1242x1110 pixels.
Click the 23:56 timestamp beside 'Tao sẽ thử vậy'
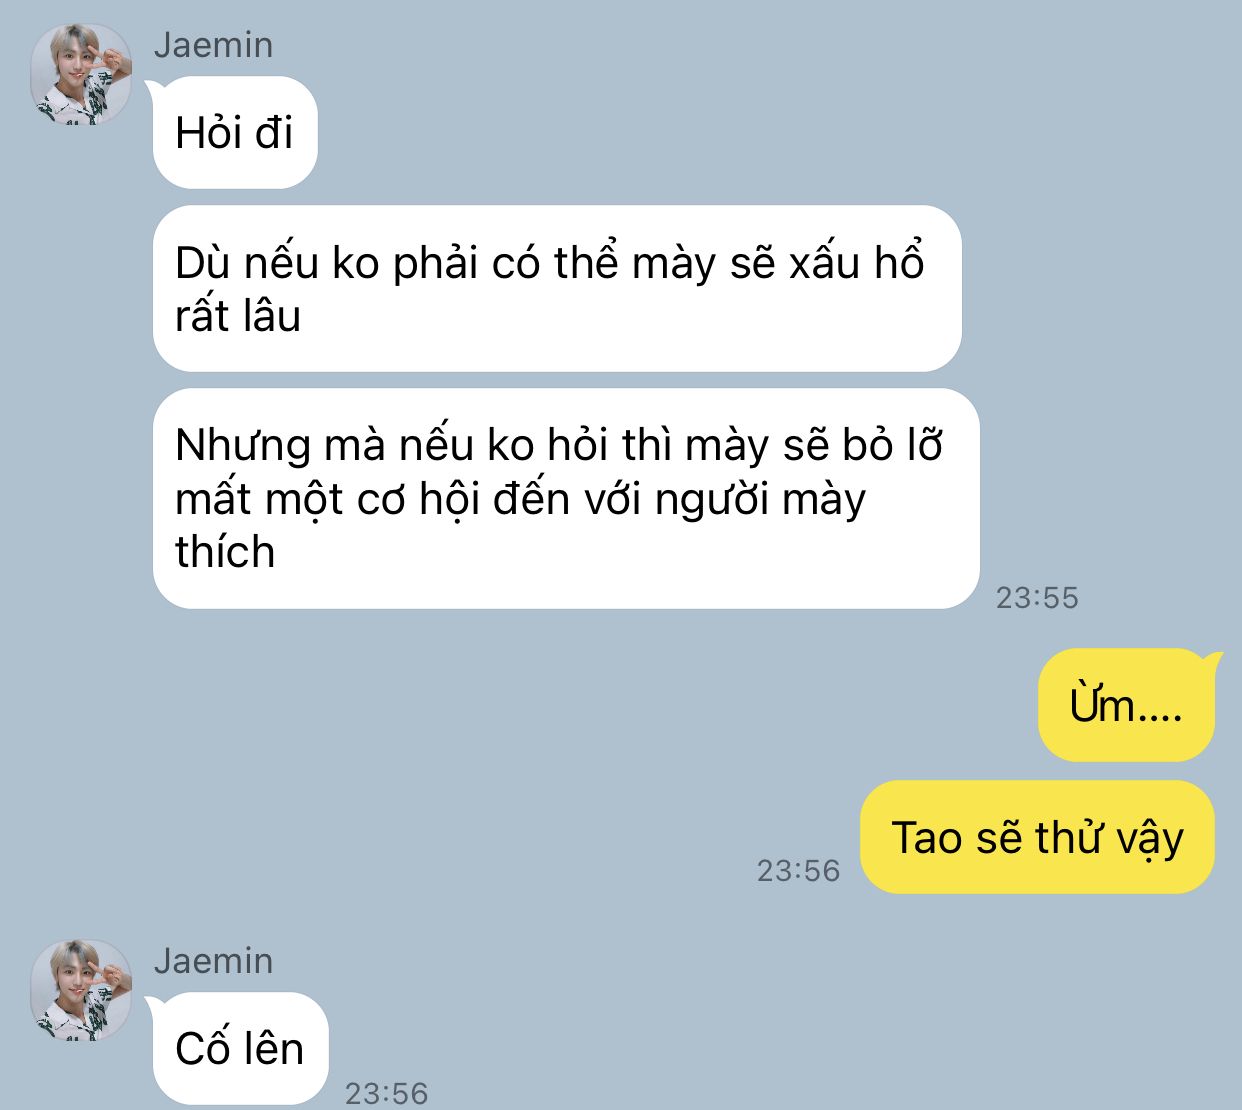click(x=798, y=871)
